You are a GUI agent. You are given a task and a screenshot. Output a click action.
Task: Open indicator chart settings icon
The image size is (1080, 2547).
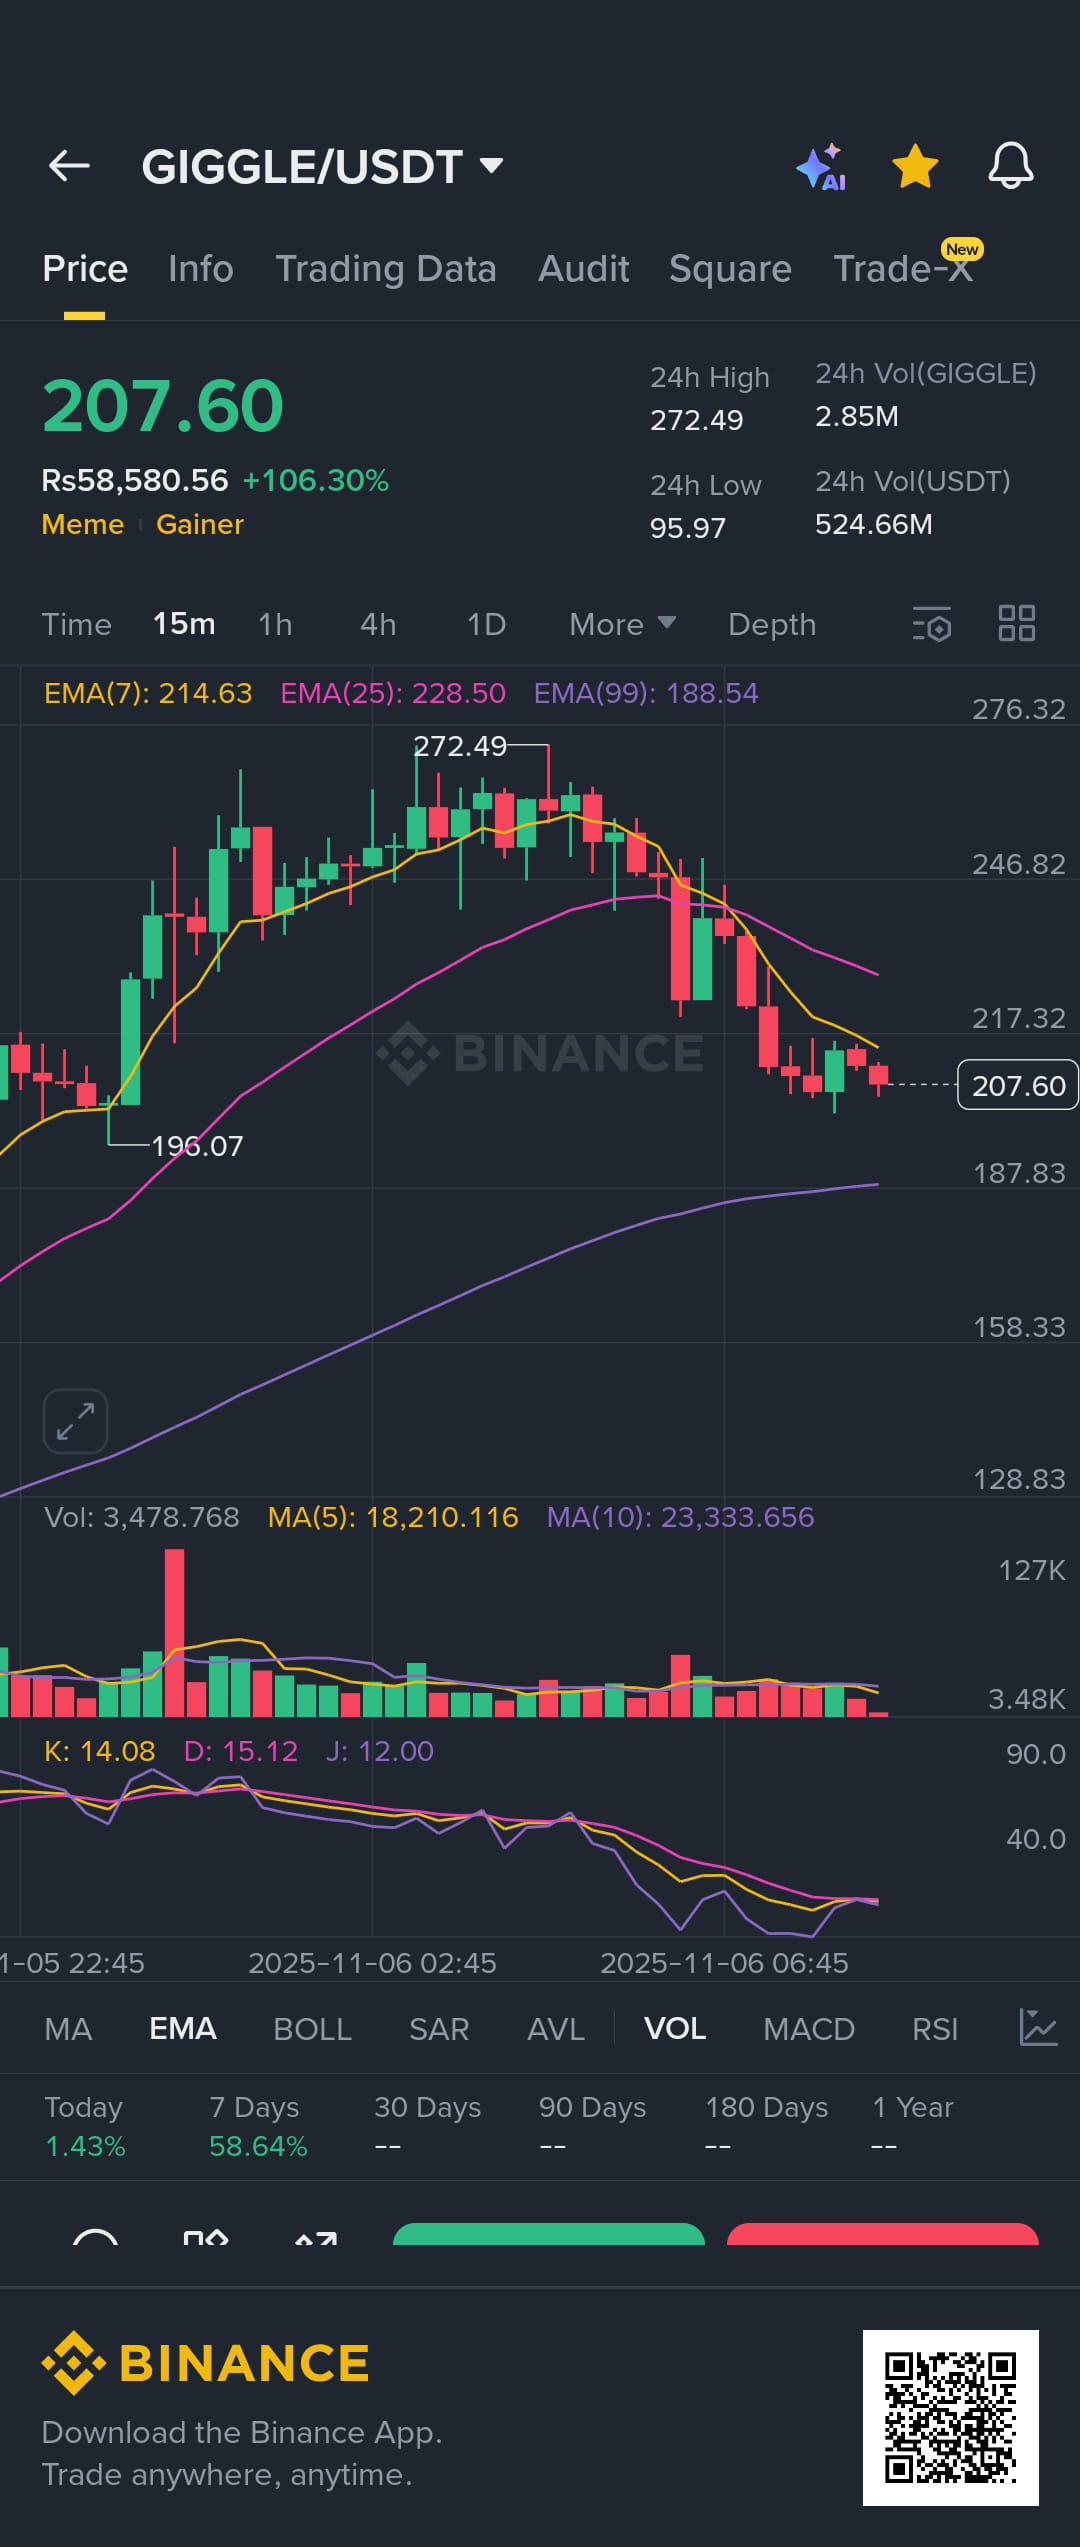click(1037, 2028)
